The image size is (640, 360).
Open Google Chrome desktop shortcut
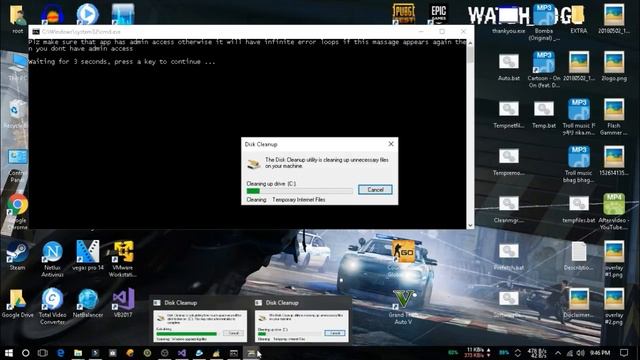[17, 211]
